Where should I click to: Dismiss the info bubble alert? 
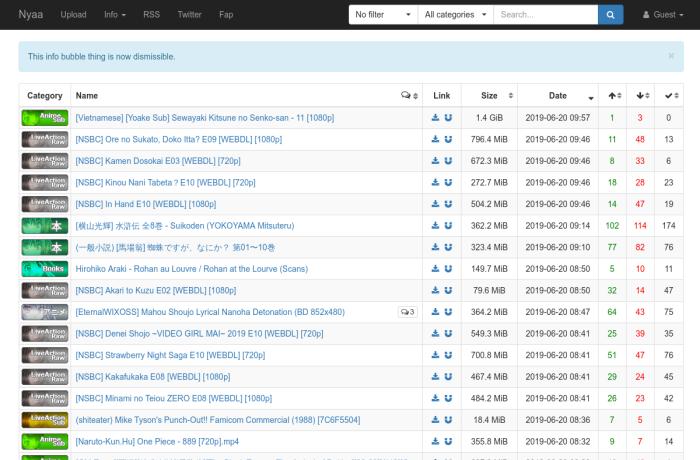tap(671, 56)
